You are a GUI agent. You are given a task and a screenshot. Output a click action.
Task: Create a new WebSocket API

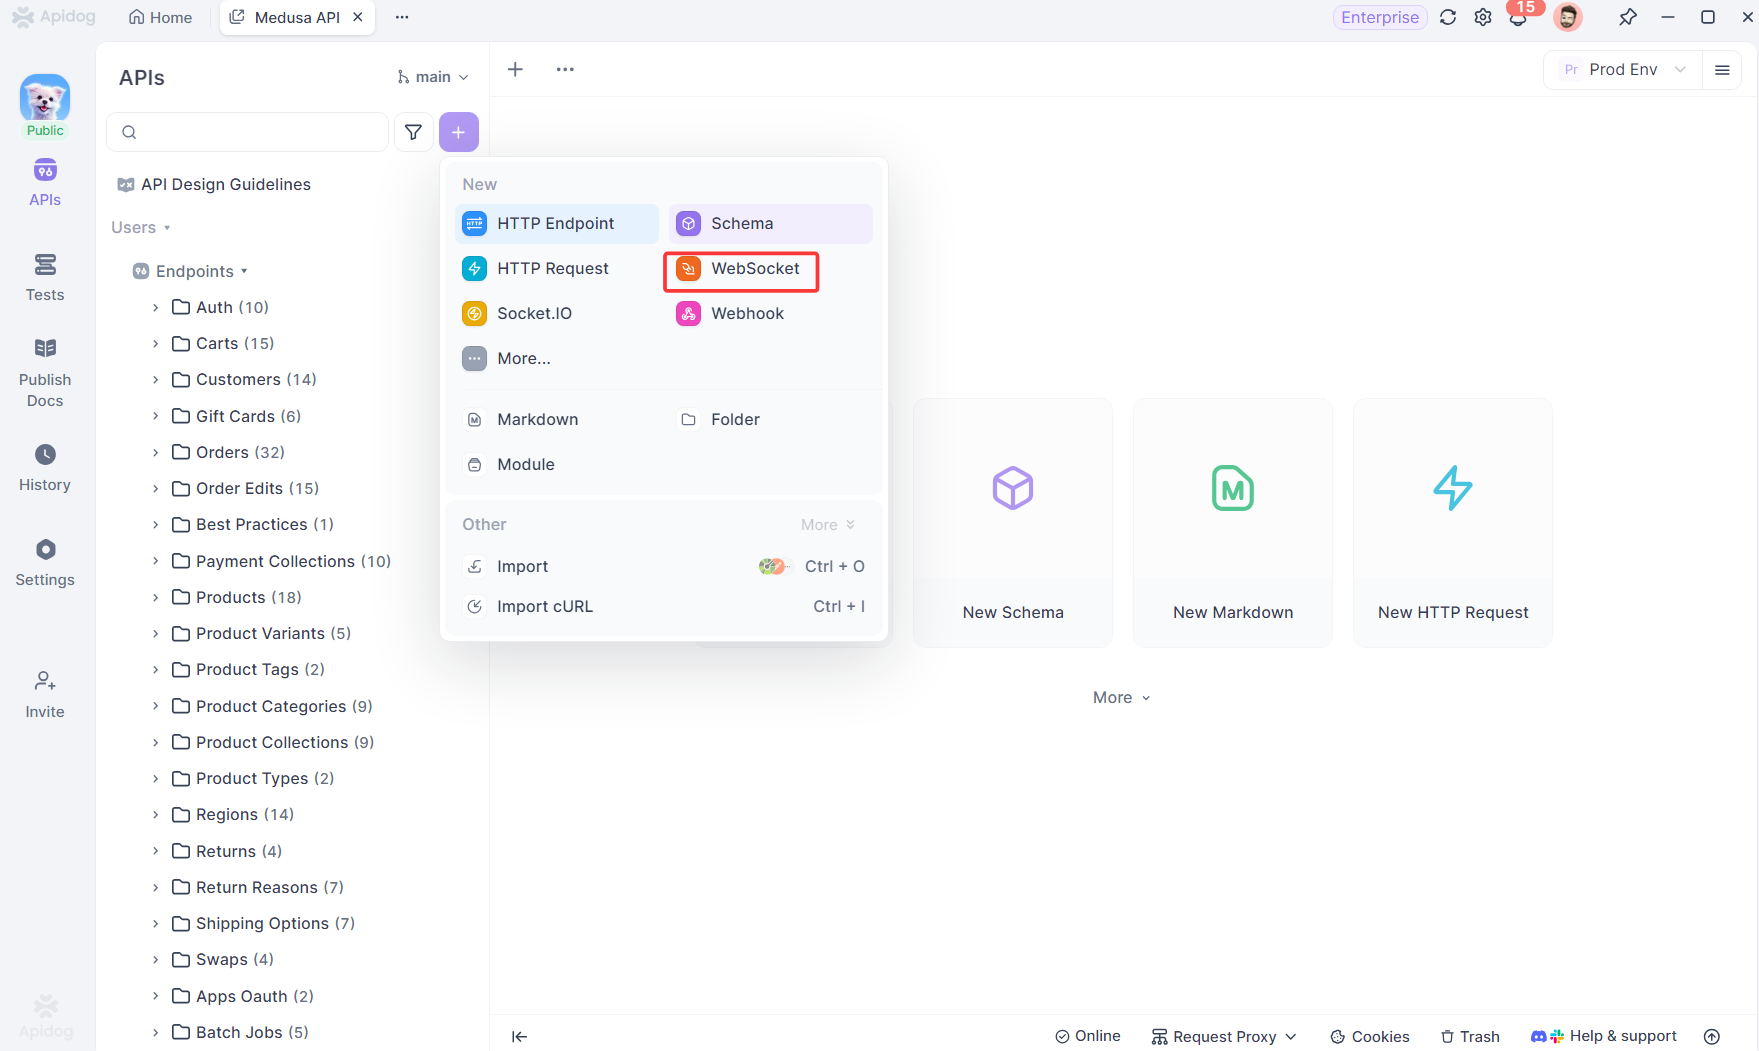pos(740,271)
